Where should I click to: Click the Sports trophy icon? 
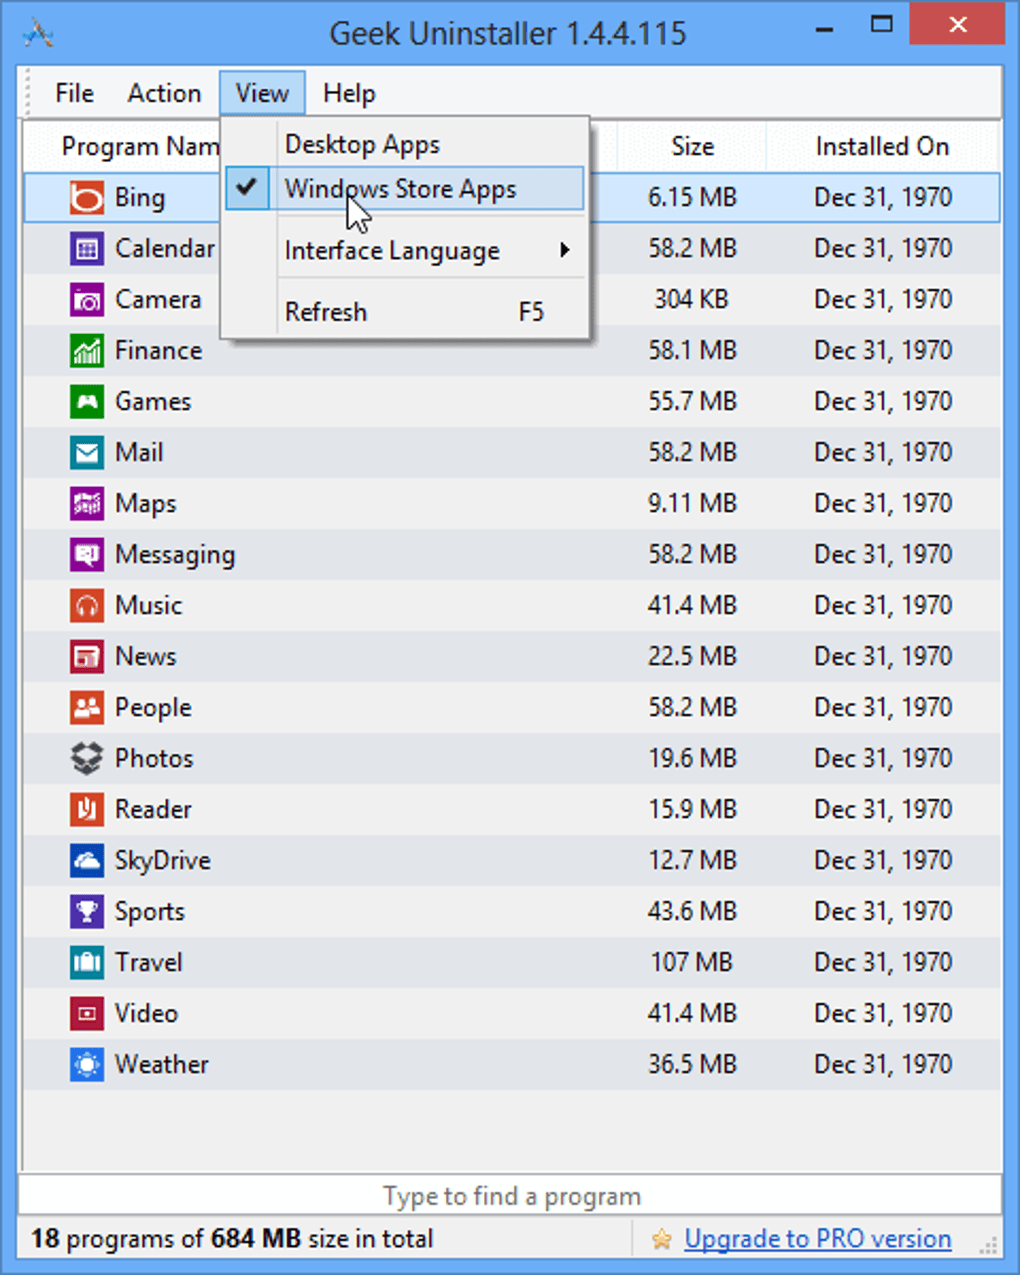(87, 912)
